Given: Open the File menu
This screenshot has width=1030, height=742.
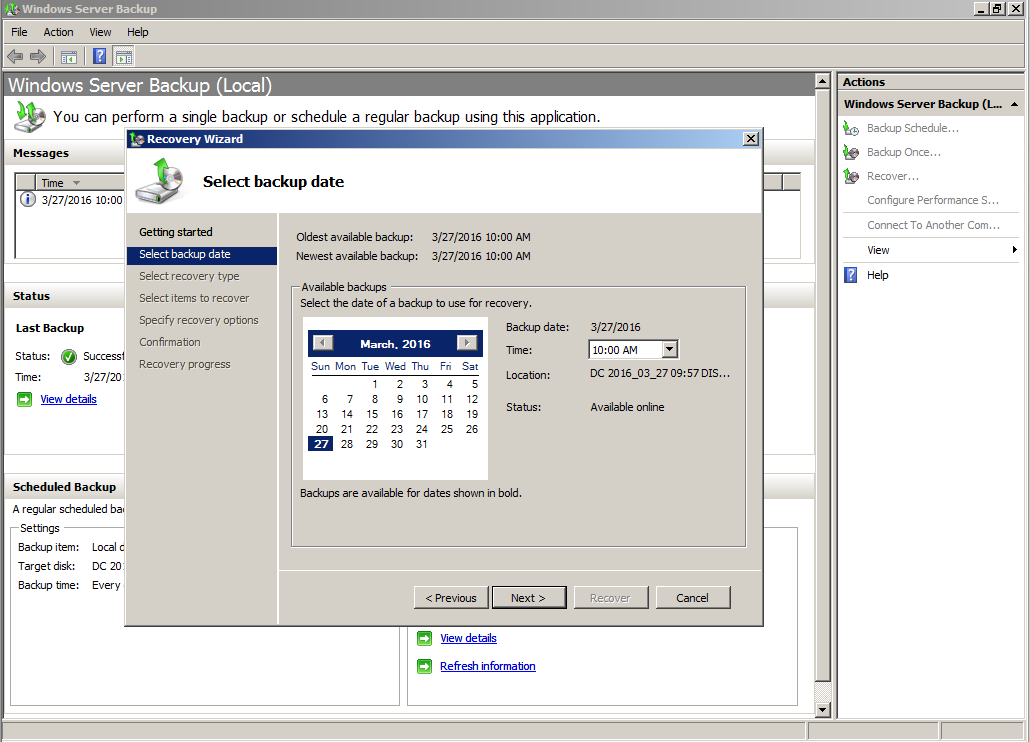Looking at the screenshot, I should pos(19,32).
